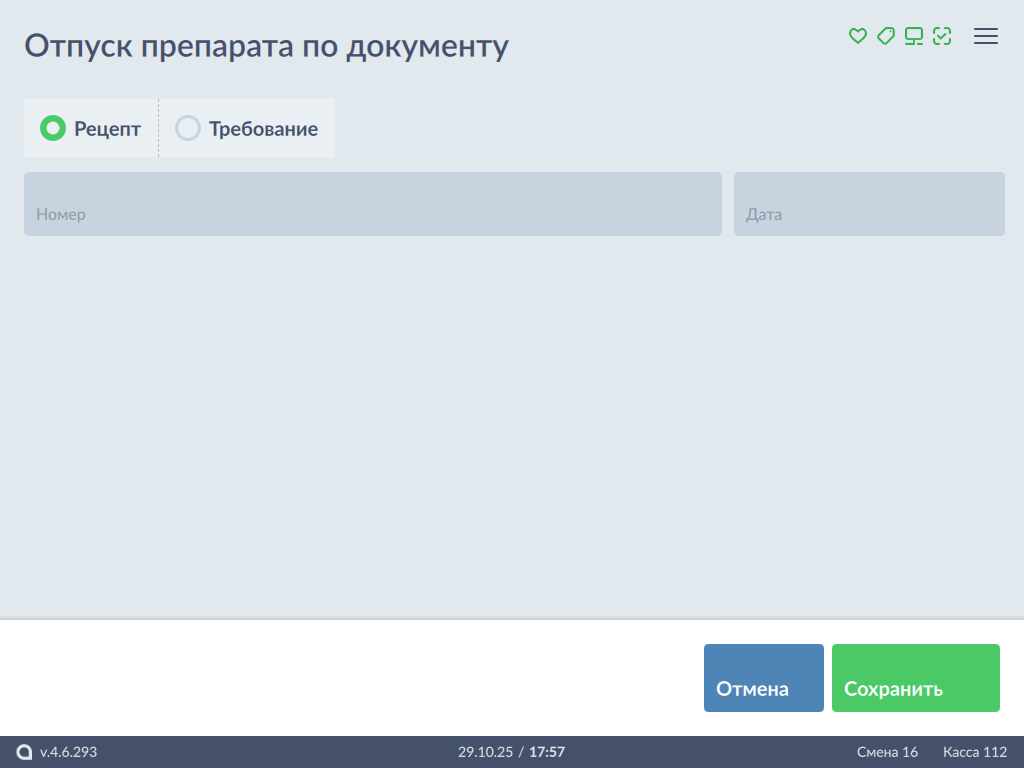Image resolution: width=1024 pixels, height=768 pixels.
Task: Open the hamburger menu
Action: [986, 36]
